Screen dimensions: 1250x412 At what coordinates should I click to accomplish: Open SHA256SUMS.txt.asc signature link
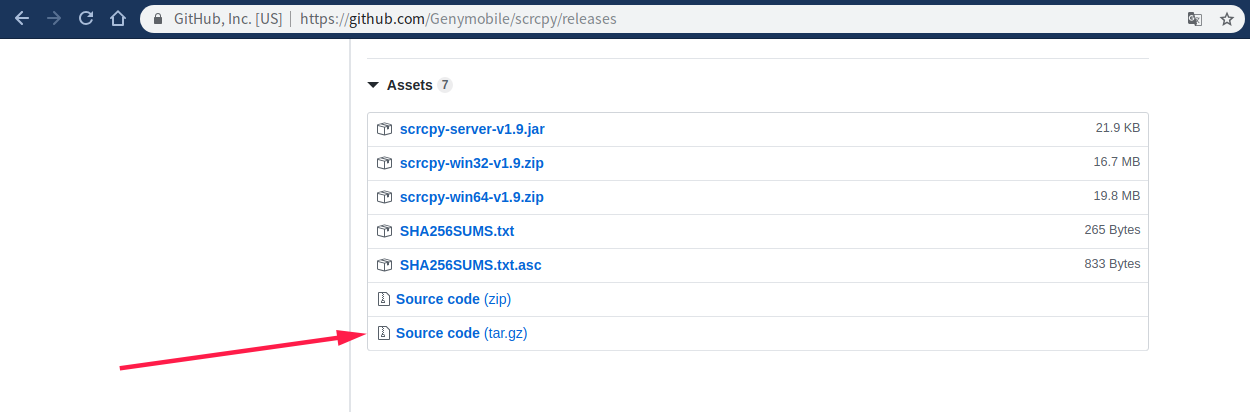tap(470, 265)
